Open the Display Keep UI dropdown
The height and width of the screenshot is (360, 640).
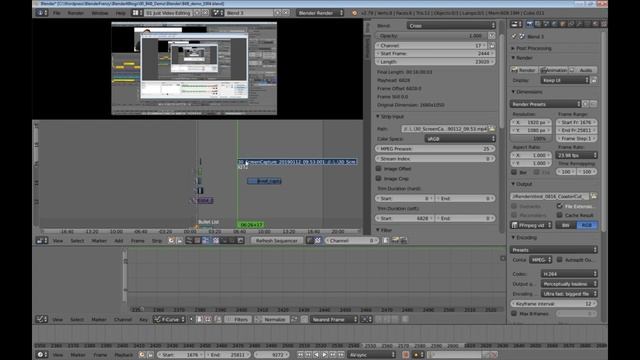565,80
